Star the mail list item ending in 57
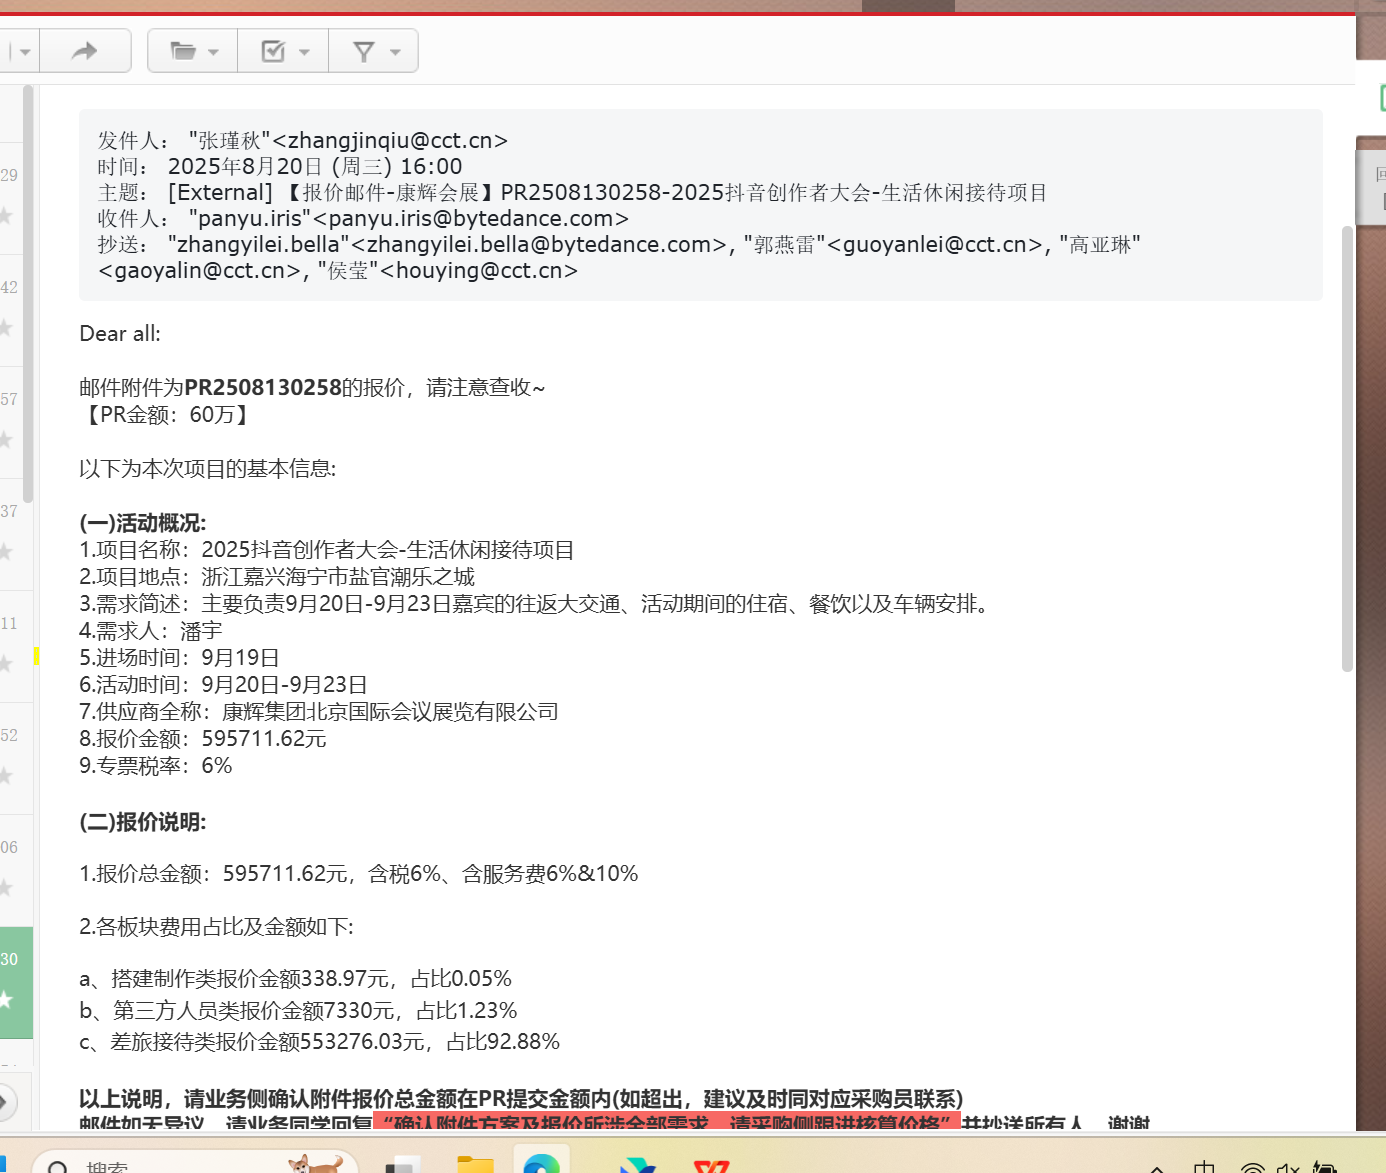The height and width of the screenshot is (1173, 1386). 6,439
